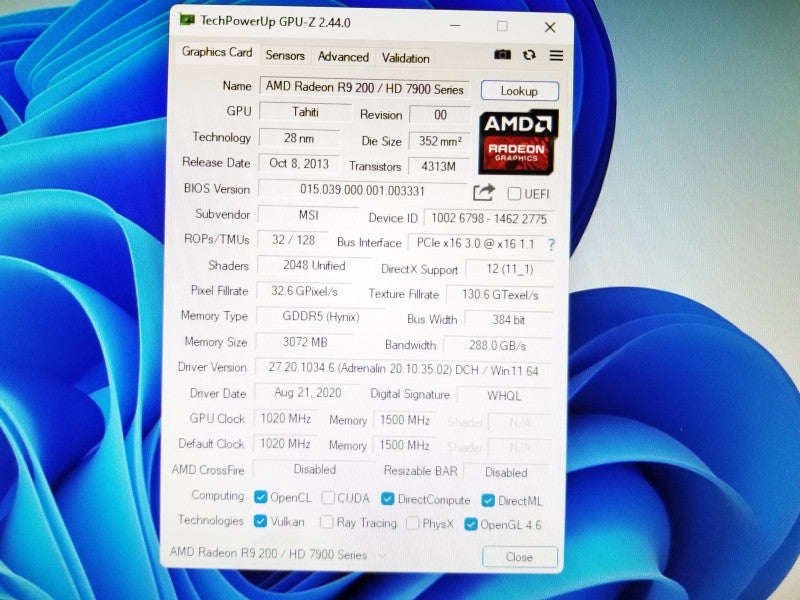
Task: Click the Name field AMD Radeon R9 200
Action: (x=364, y=88)
